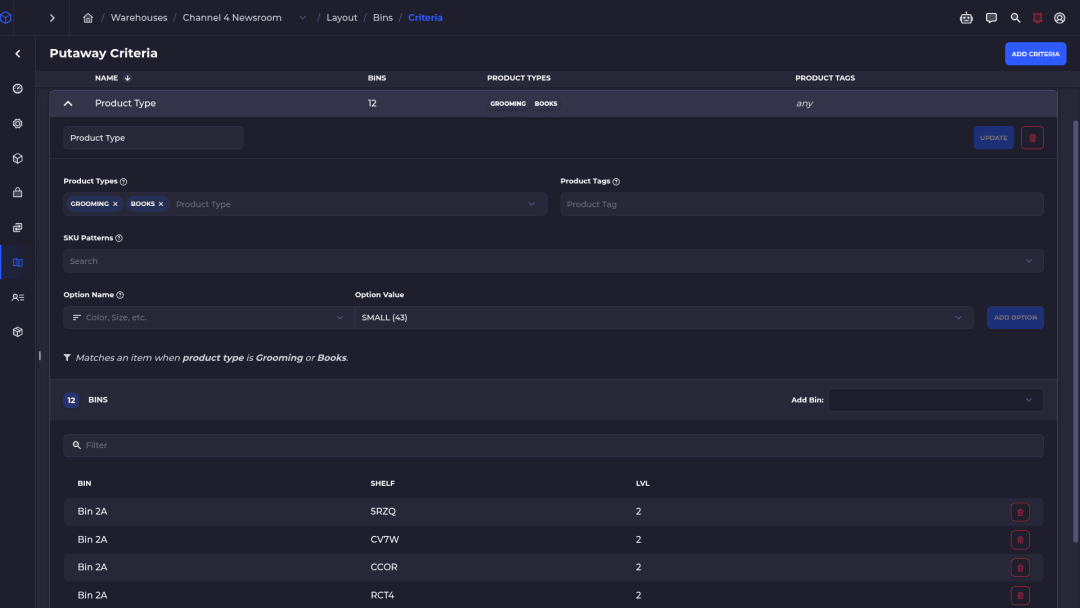The image size is (1080, 608).
Task: Remove the Bin 2A CCOR row
Action: click(1020, 568)
